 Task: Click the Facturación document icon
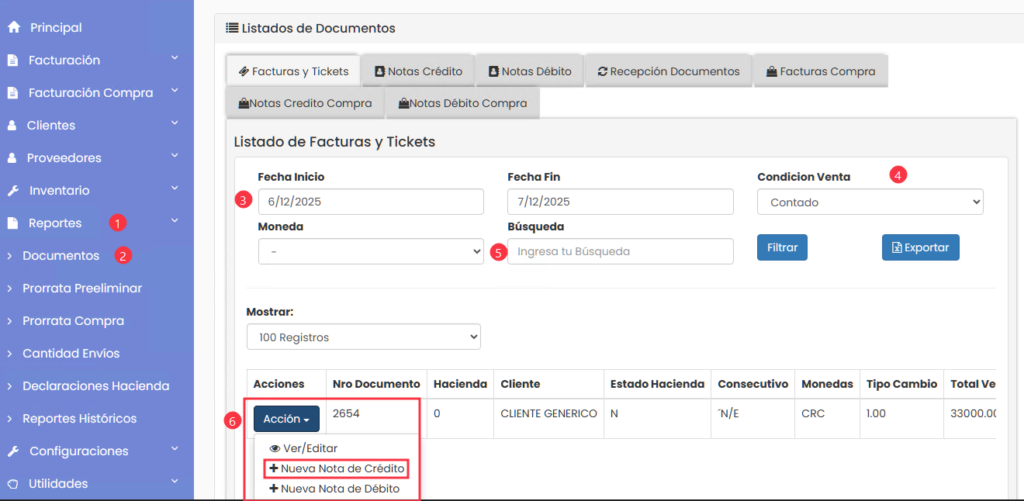pyautogui.click(x=12, y=61)
